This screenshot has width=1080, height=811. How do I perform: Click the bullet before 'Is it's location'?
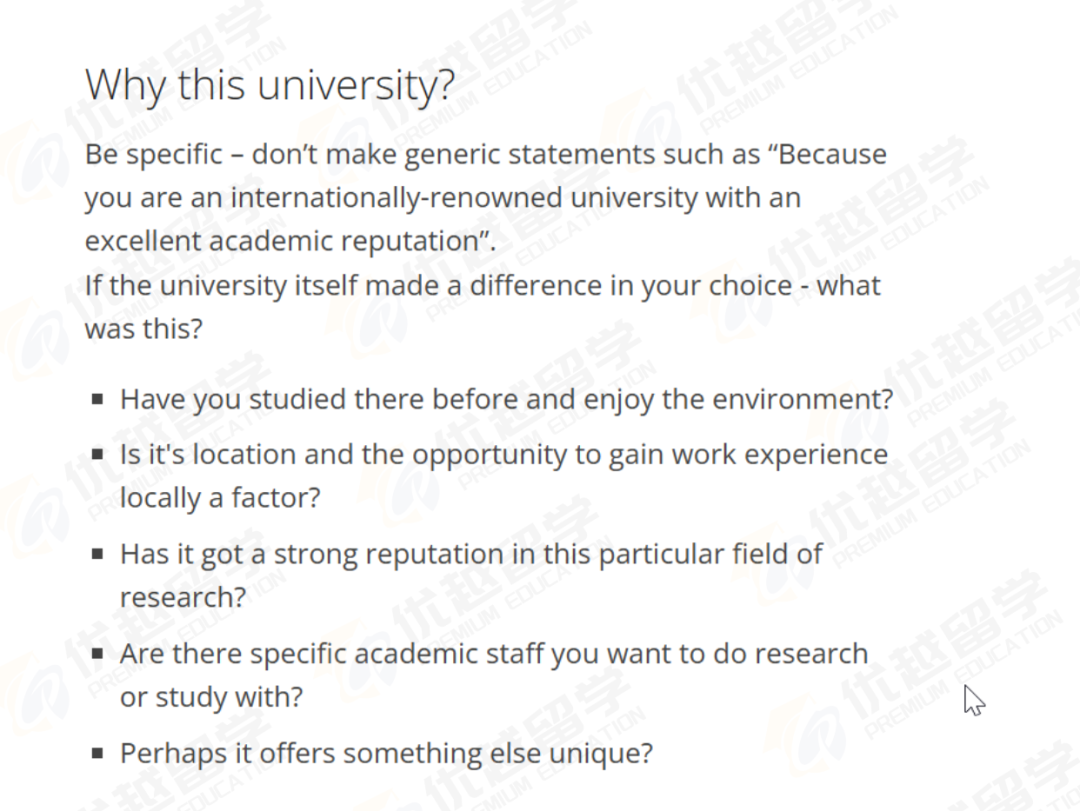click(x=98, y=454)
